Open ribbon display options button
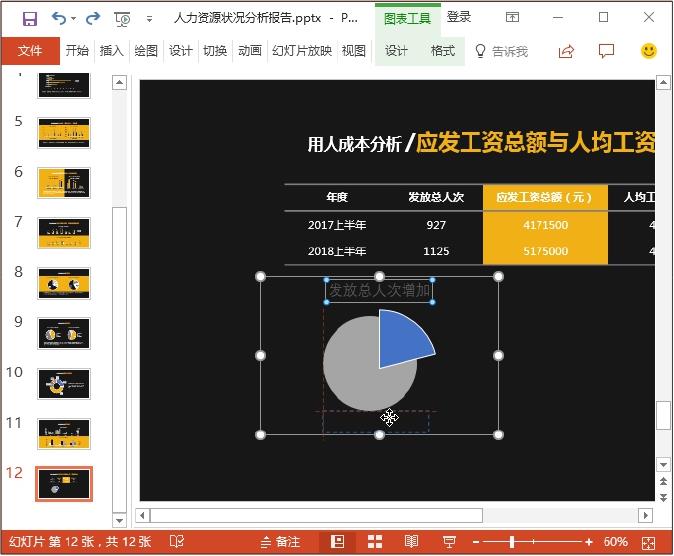 [512, 18]
